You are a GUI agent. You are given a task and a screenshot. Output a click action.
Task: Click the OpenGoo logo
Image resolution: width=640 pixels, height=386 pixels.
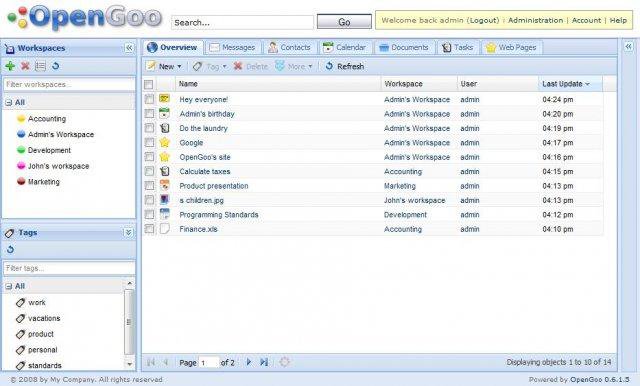(x=84, y=18)
